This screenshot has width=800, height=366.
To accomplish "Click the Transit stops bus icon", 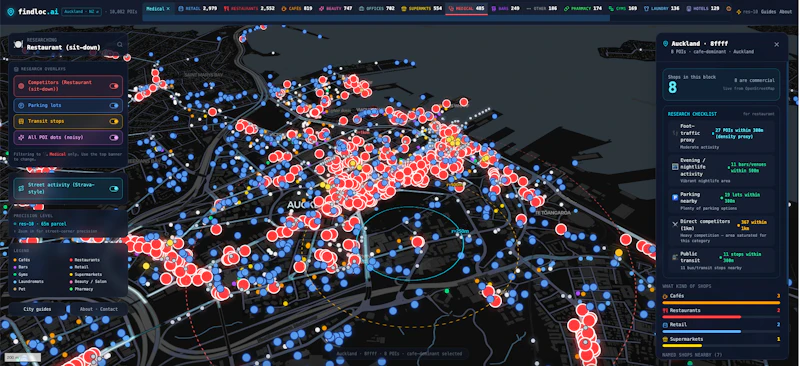I will tap(21, 121).
